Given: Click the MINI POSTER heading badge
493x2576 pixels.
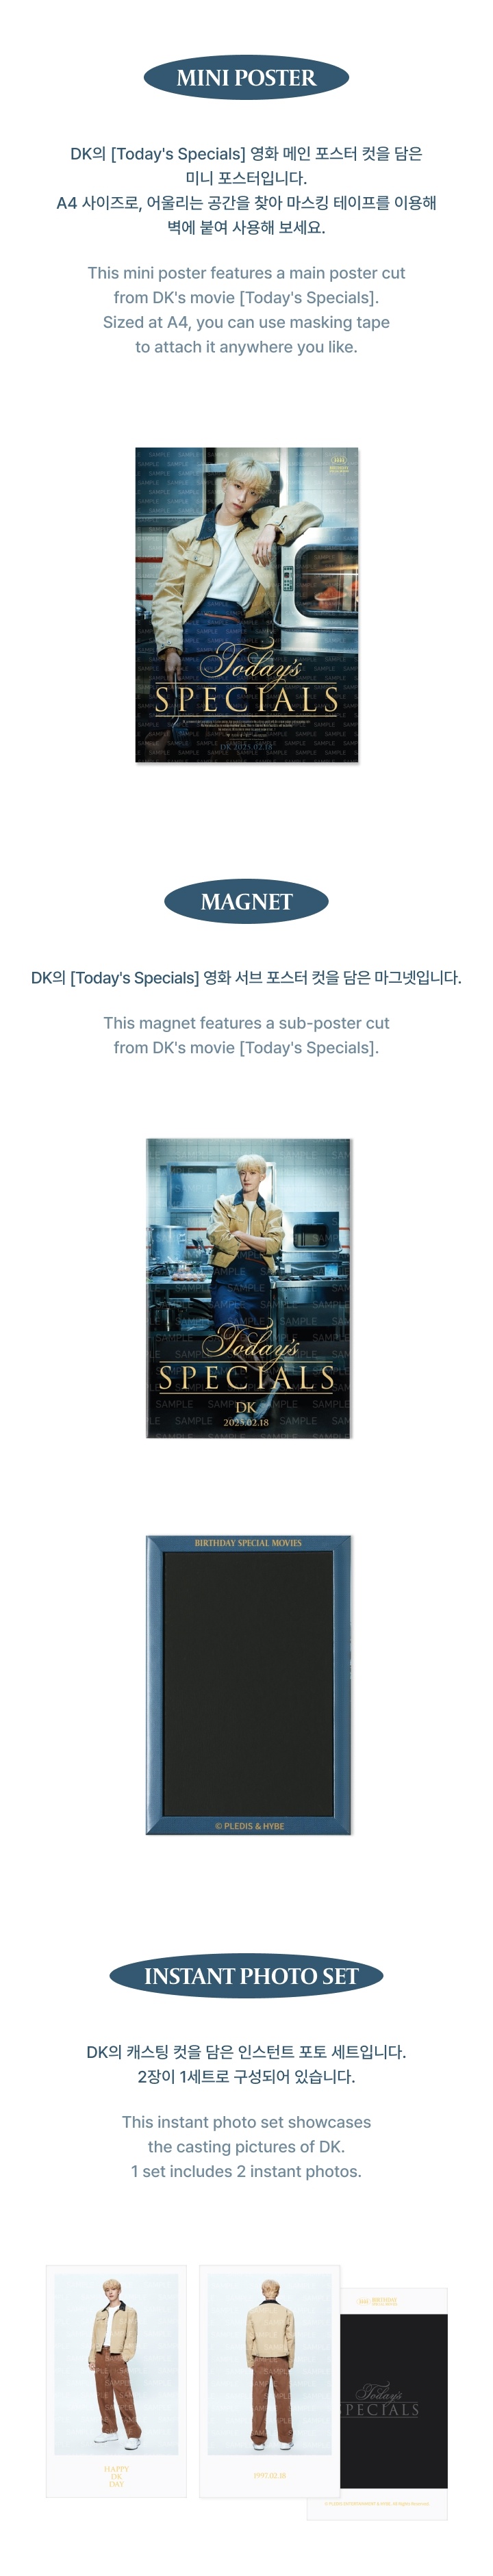Looking at the screenshot, I should click(246, 78).
